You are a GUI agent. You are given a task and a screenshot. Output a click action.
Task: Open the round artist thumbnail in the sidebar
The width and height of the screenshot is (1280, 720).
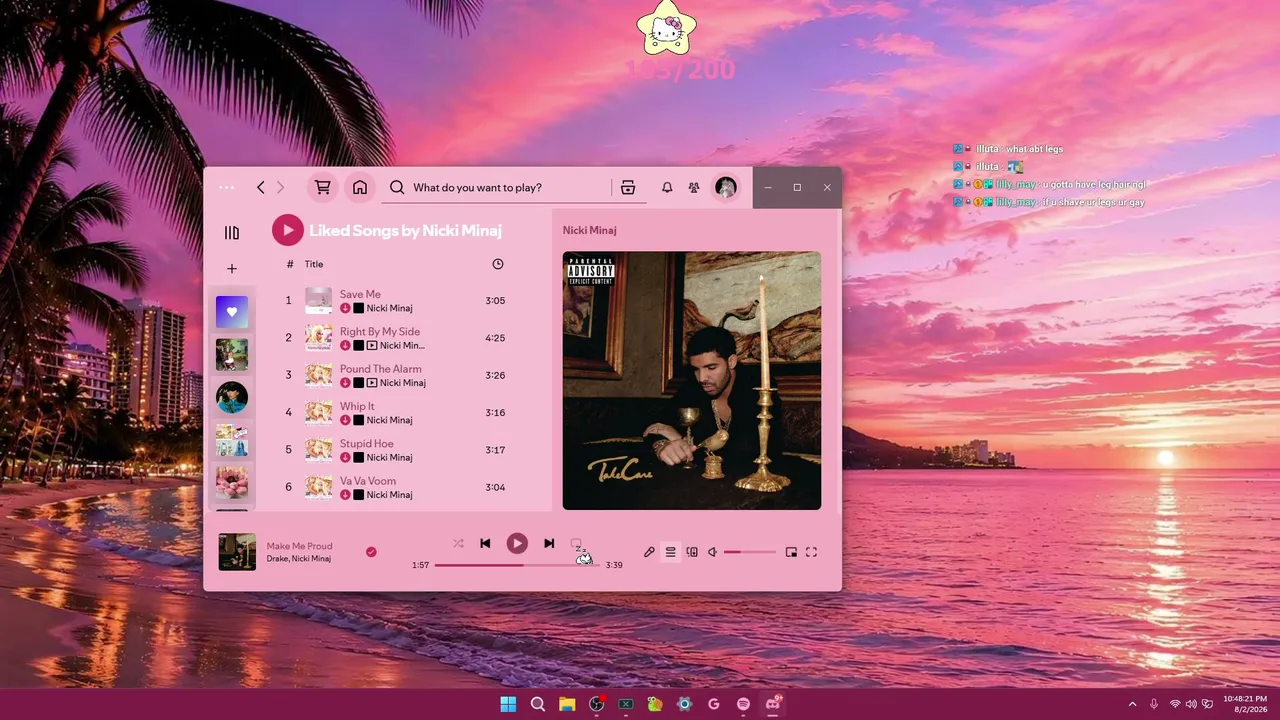pyautogui.click(x=232, y=397)
